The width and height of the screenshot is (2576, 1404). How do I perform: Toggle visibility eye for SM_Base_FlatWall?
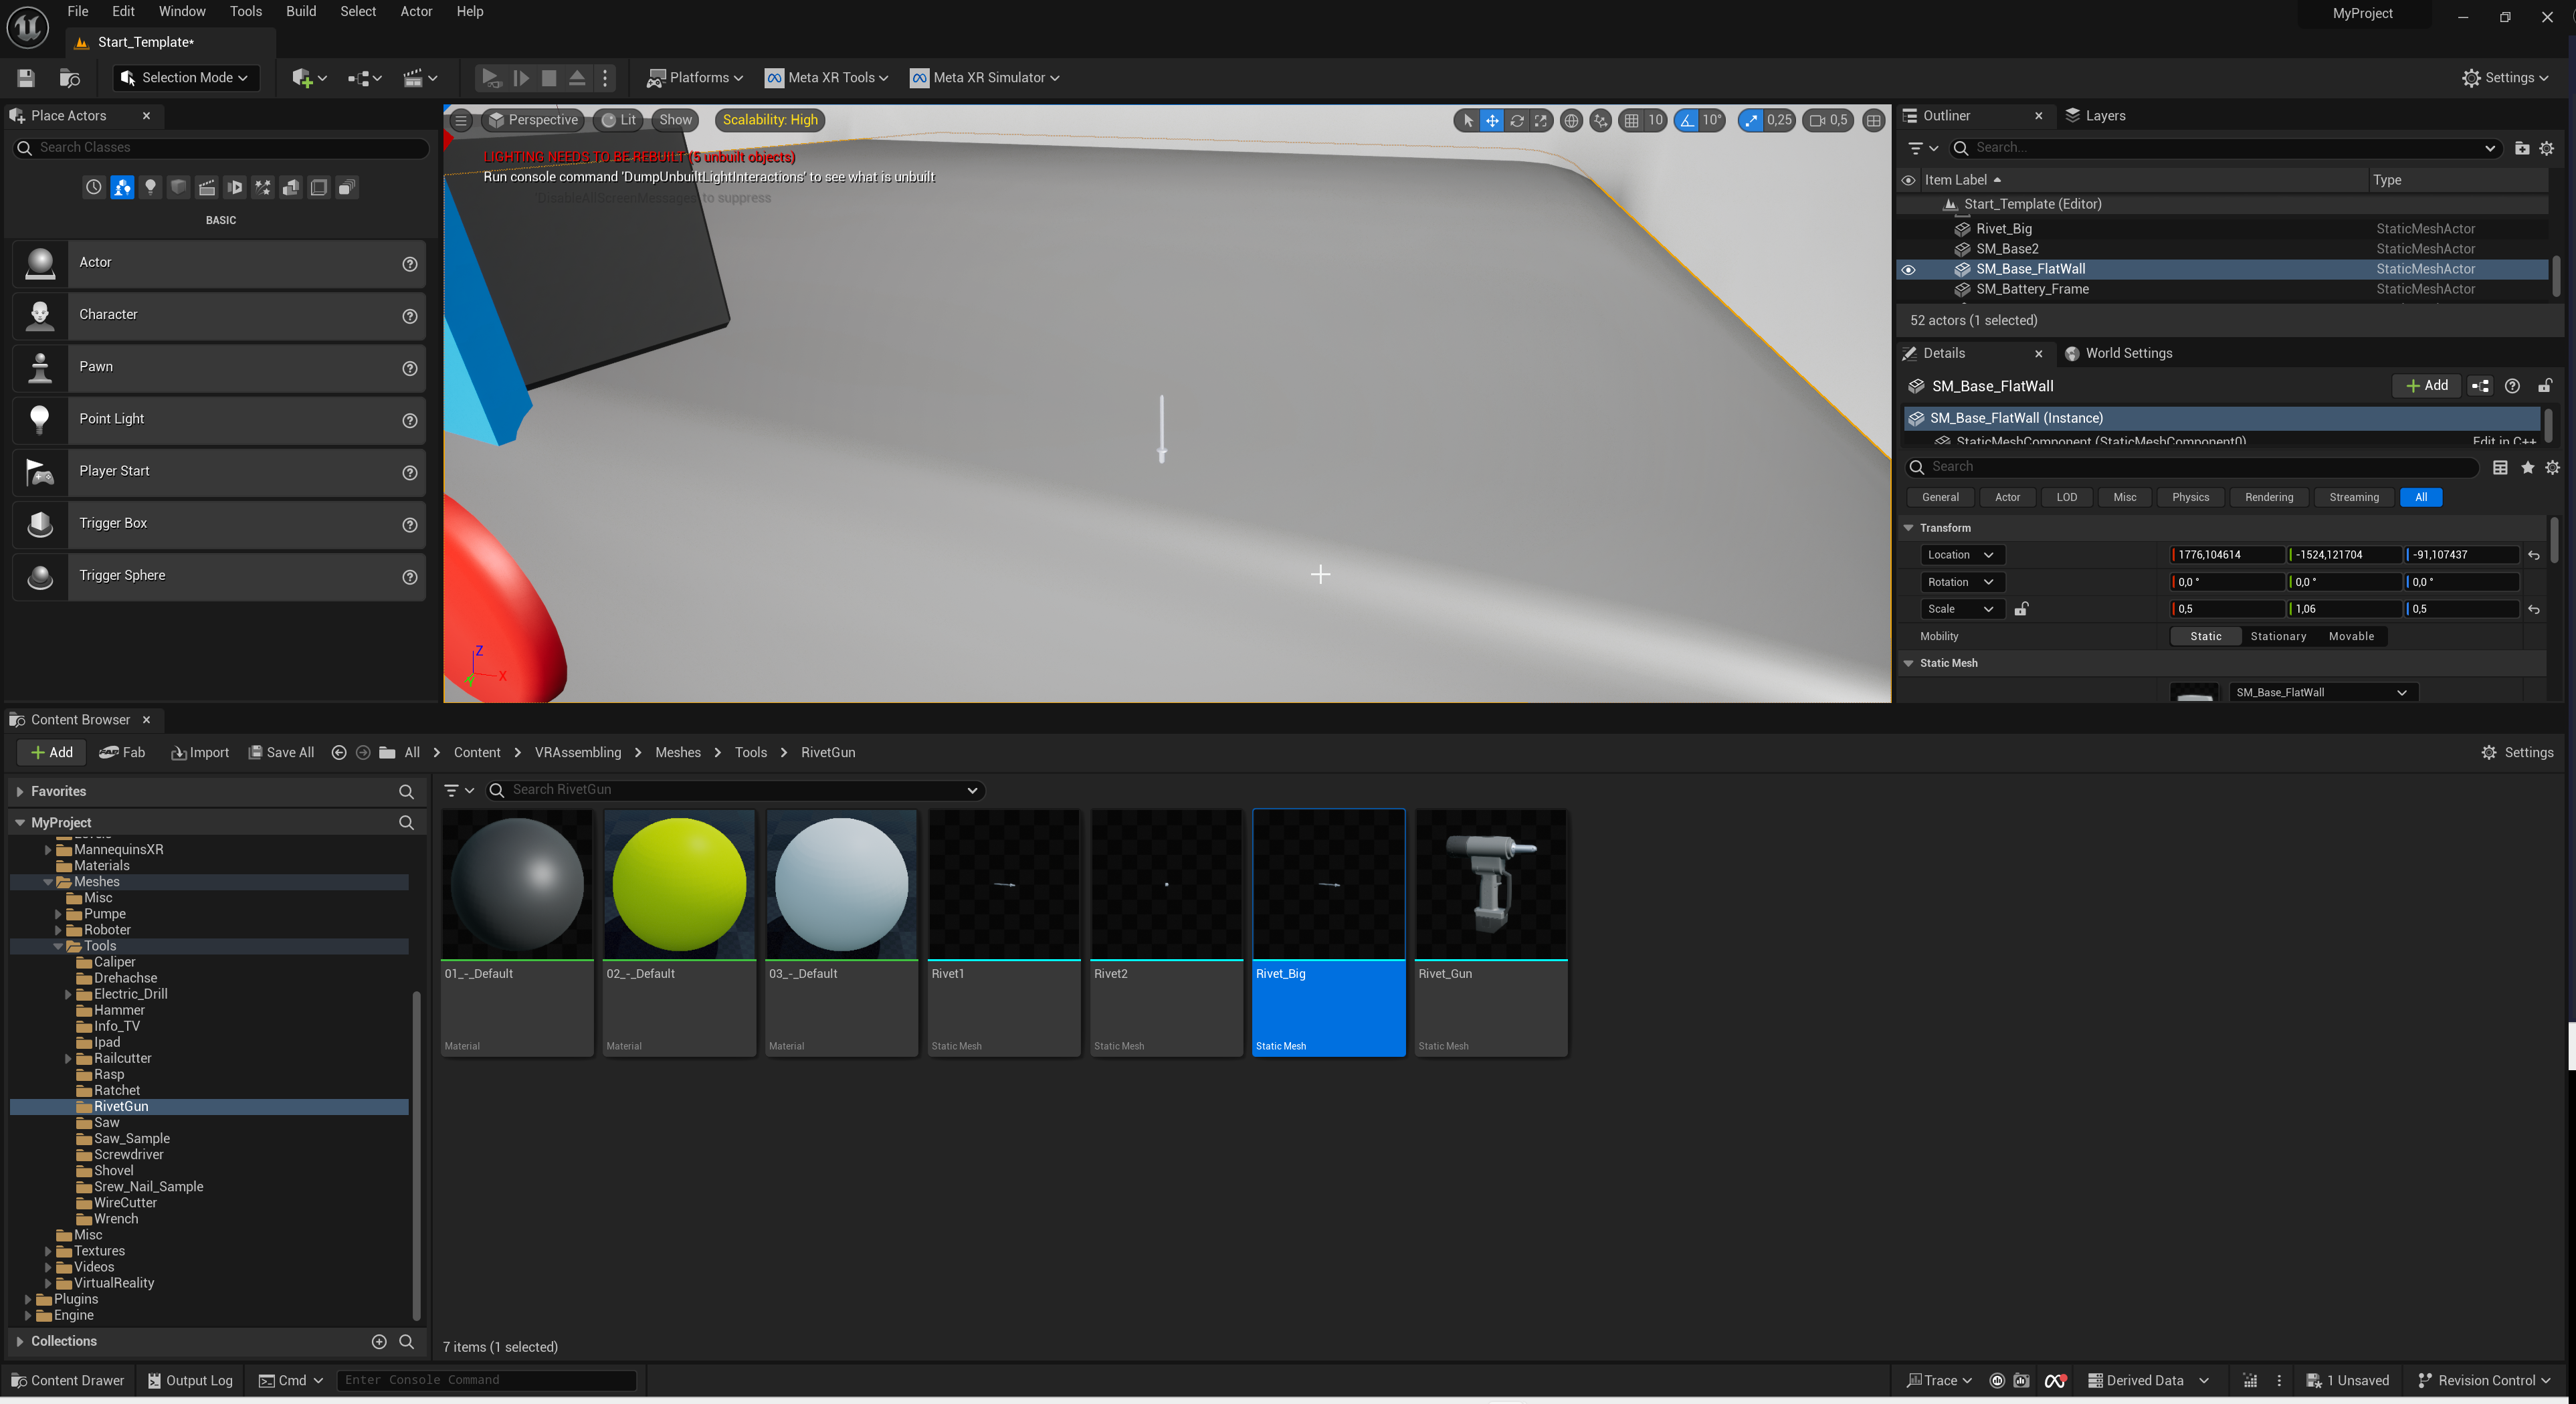(x=1908, y=269)
